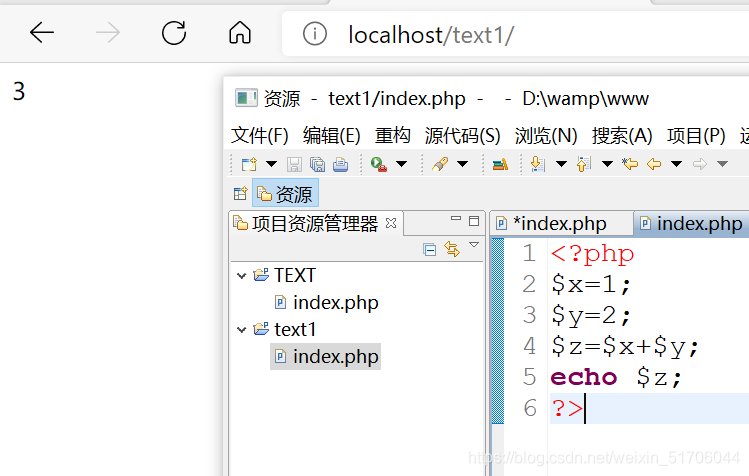The image size is (749, 476).
Task: Click the browser forward arrow
Action: tap(108, 33)
